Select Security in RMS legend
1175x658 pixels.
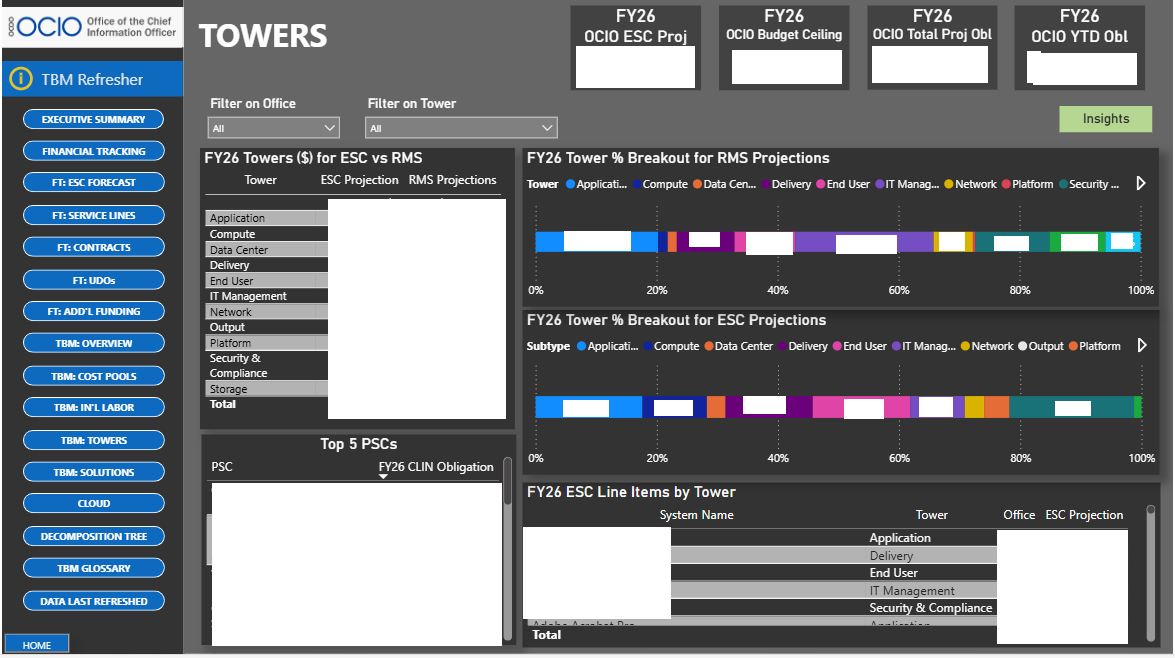[x=1089, y=184]
